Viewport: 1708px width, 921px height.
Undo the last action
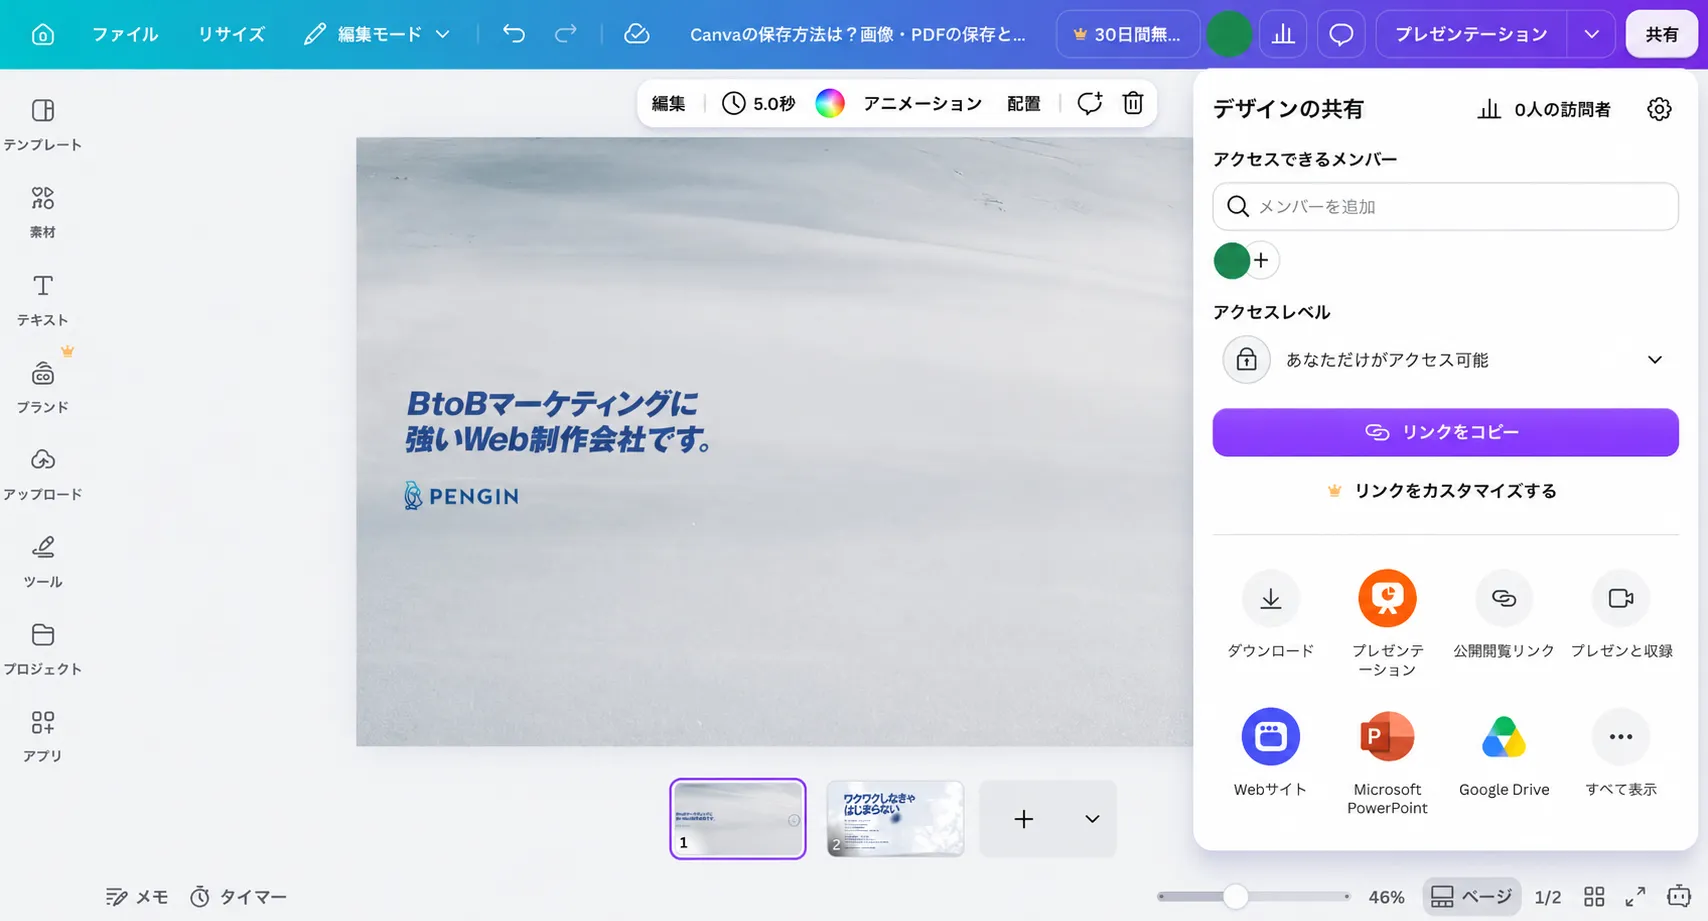[514, 34]
